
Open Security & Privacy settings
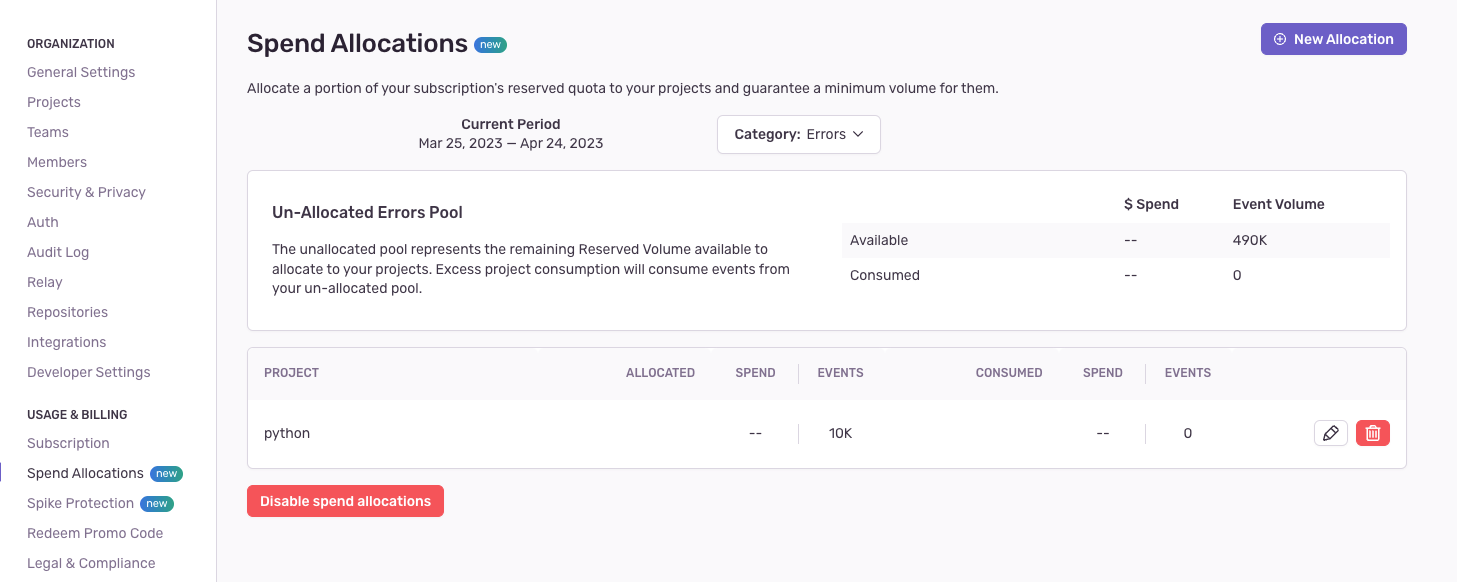click(x=86, y=192)
